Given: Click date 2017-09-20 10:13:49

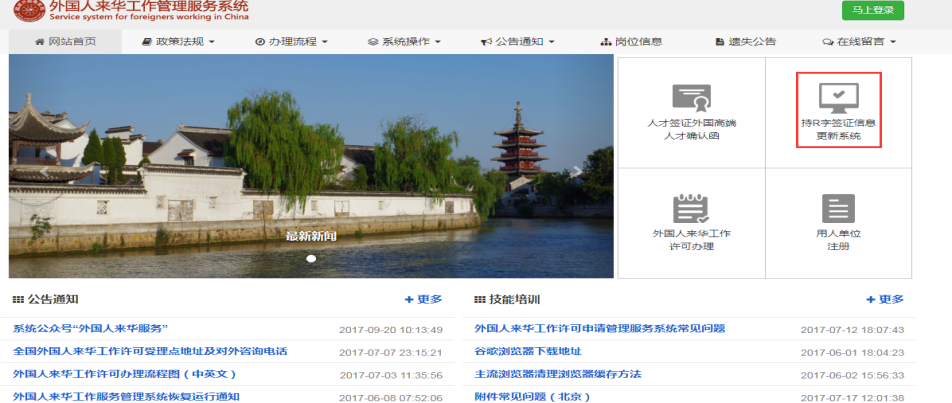Looking at the screenshot, I should [390, 330].
